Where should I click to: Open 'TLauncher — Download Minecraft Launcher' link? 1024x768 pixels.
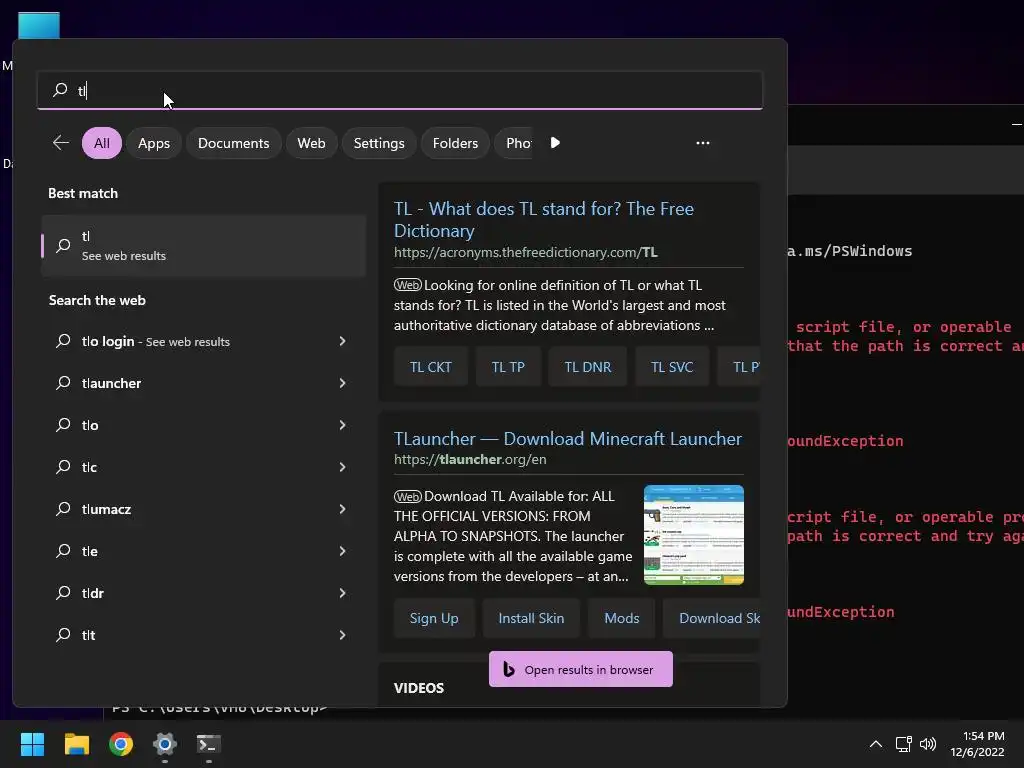tap(568, 438)
